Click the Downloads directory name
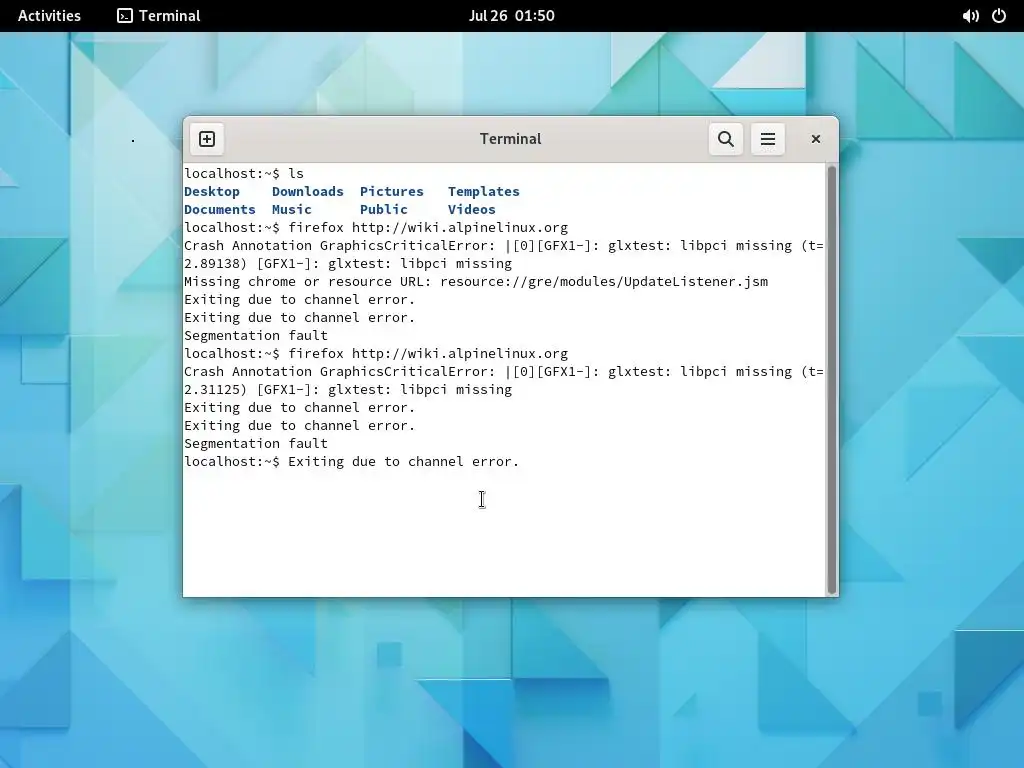Screen dimensions: 1024x768 (x=308, y=191)
